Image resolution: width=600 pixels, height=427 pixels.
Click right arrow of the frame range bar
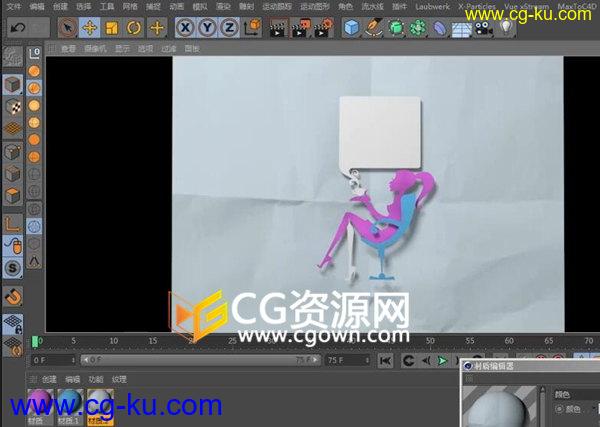[x=315, y=360]
